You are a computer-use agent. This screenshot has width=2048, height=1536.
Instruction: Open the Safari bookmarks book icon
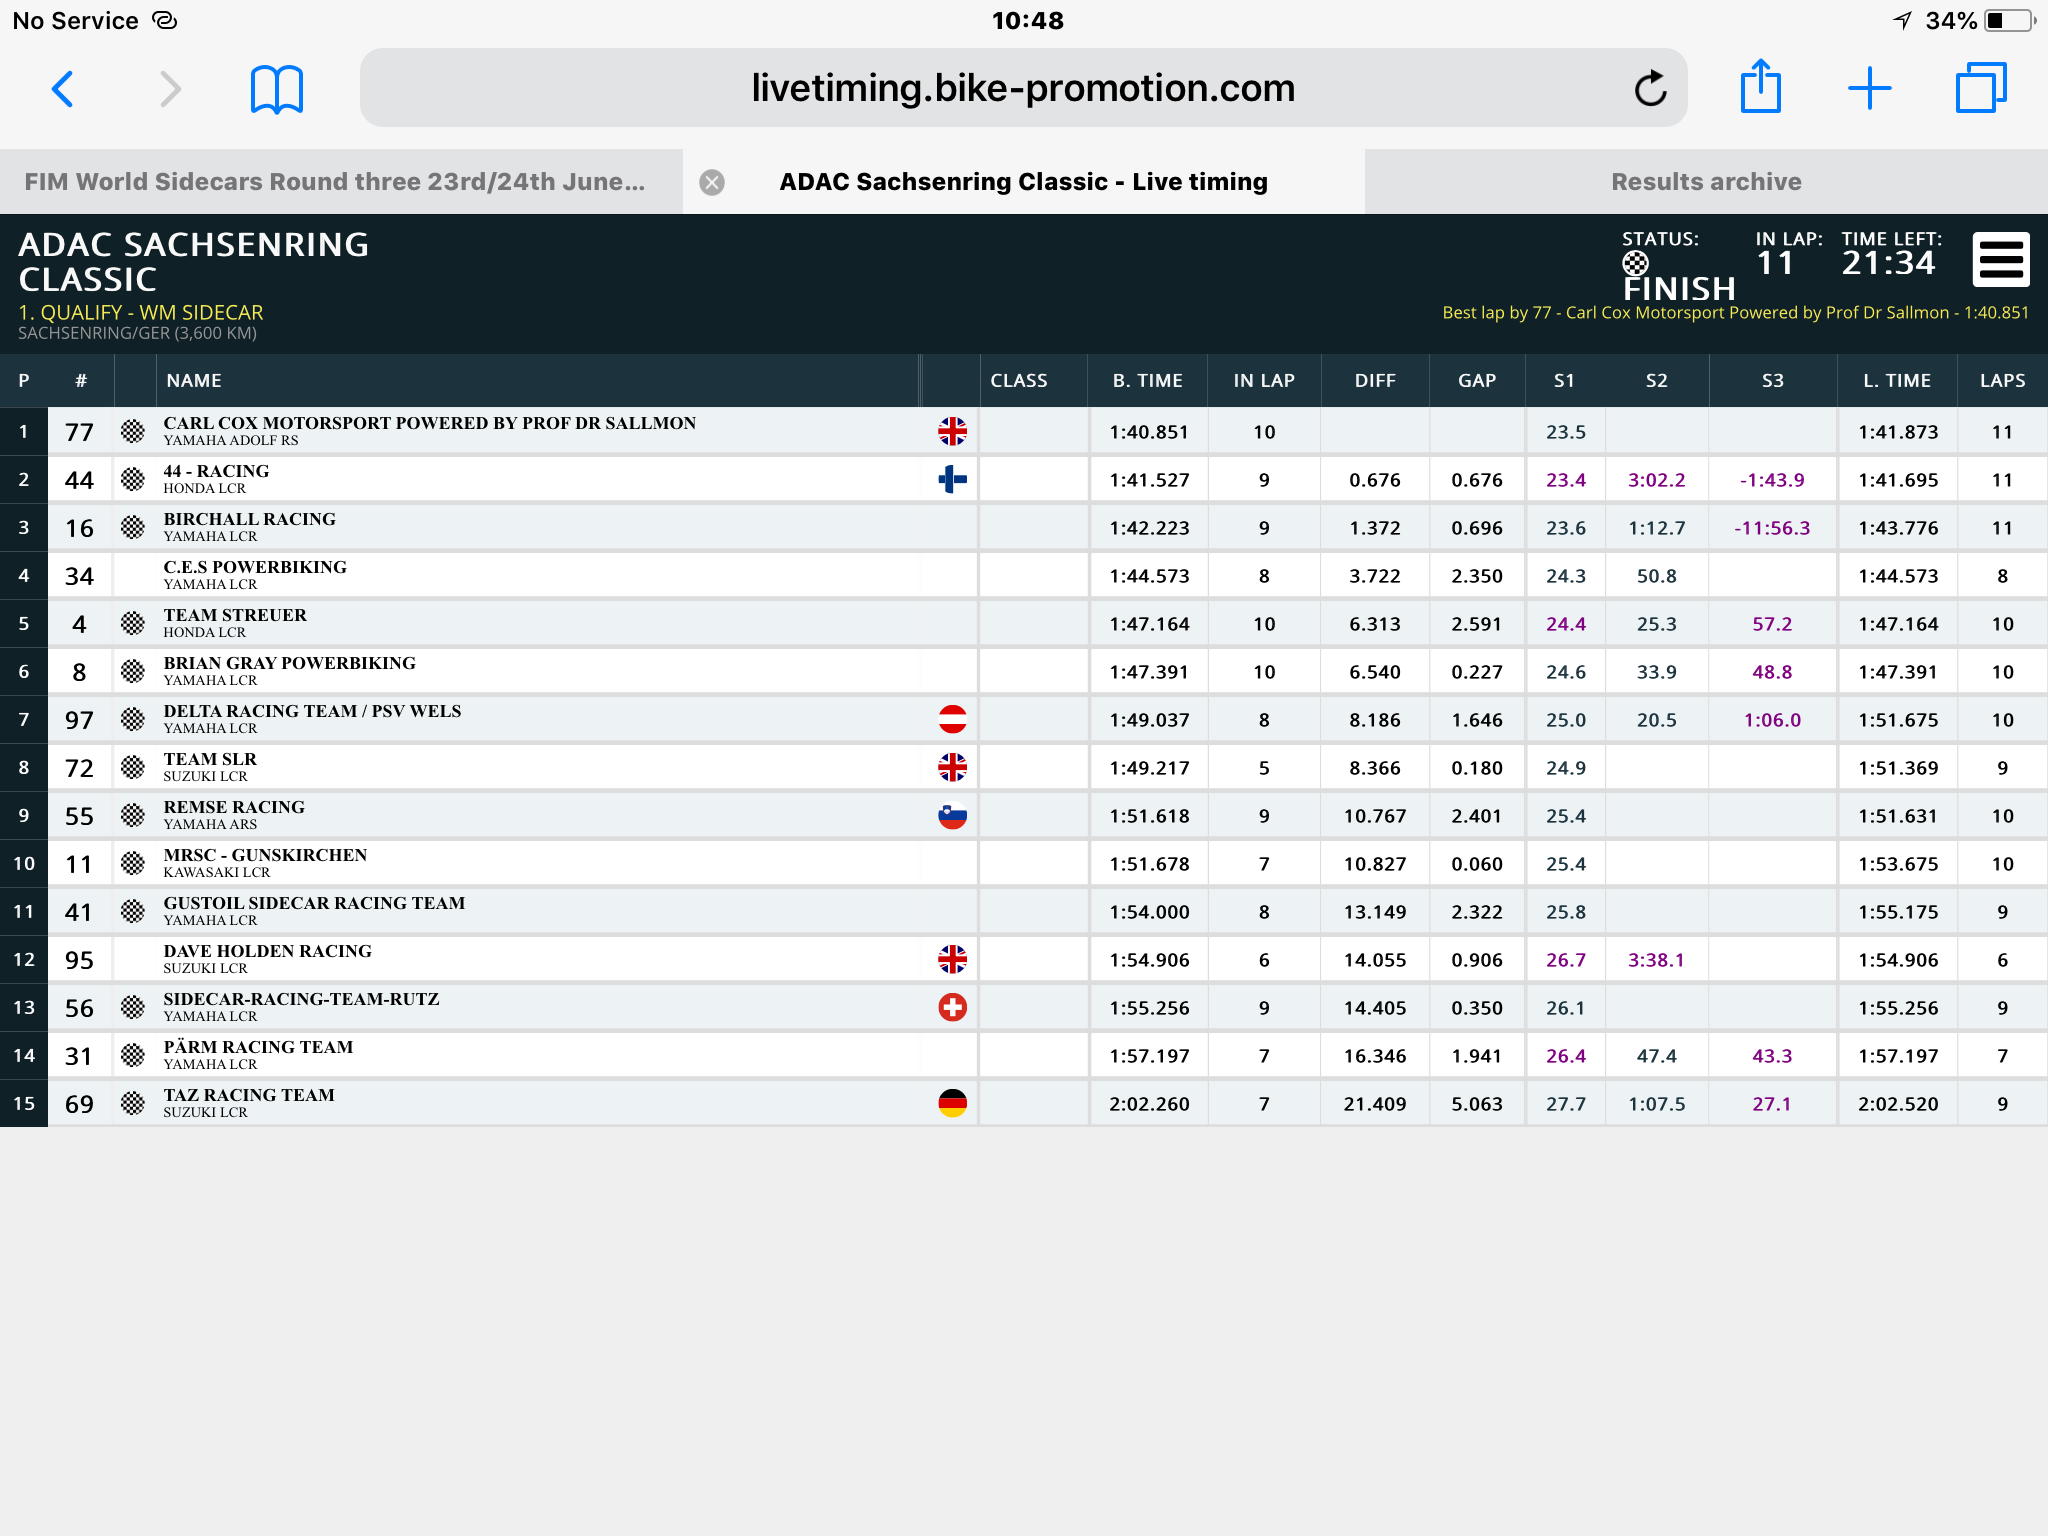click(277, 89)
